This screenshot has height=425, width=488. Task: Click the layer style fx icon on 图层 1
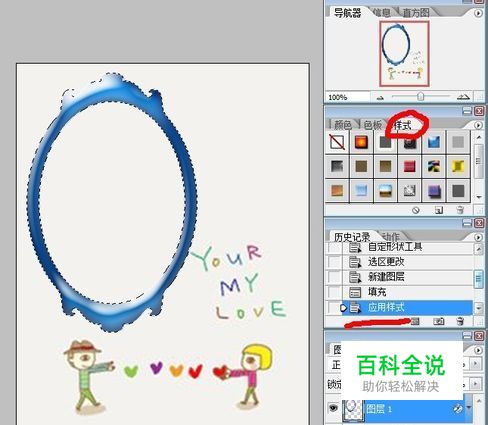click(458, 408)
